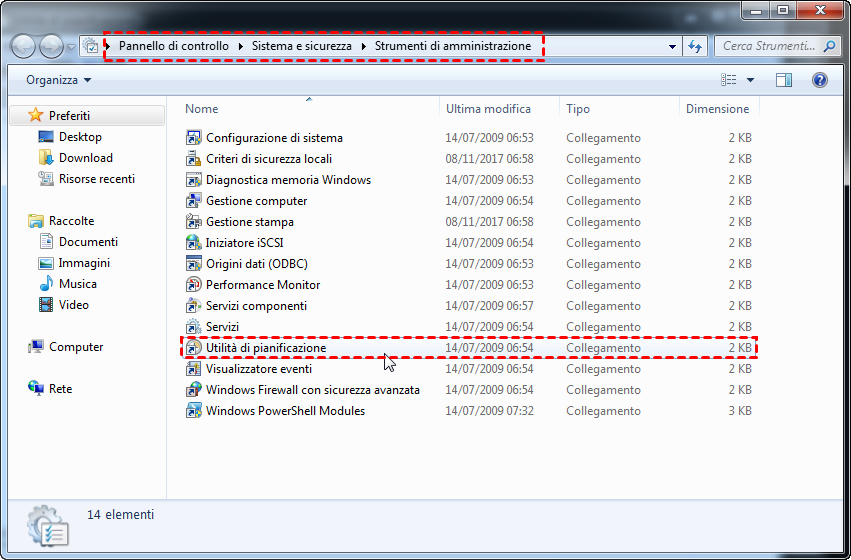Select Desktop in the navigation pane
Screen dimensions: 851x560
coord(80,137)
